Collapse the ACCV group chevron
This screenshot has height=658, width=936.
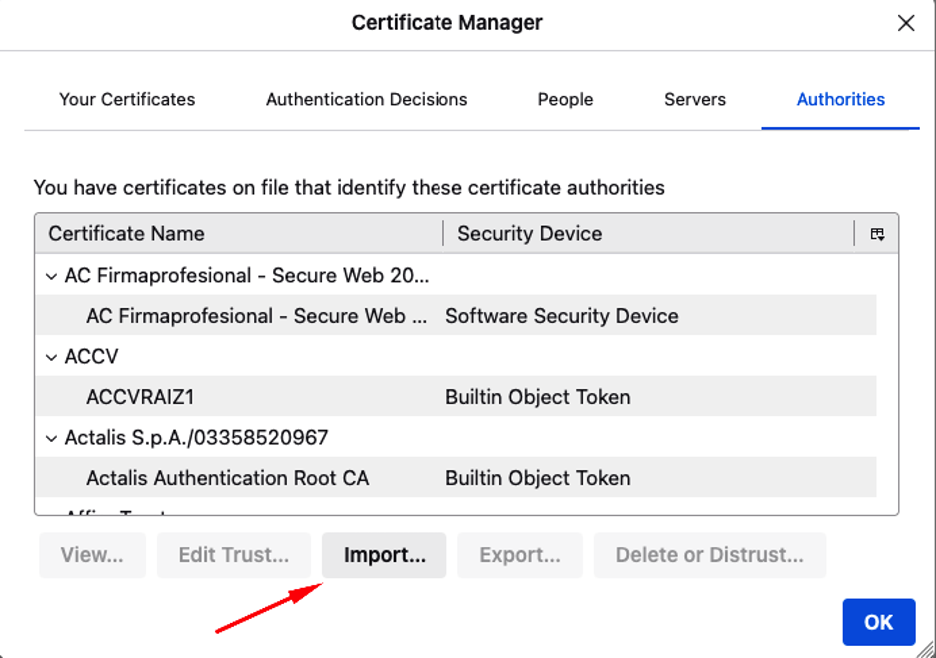pos(52,358)
